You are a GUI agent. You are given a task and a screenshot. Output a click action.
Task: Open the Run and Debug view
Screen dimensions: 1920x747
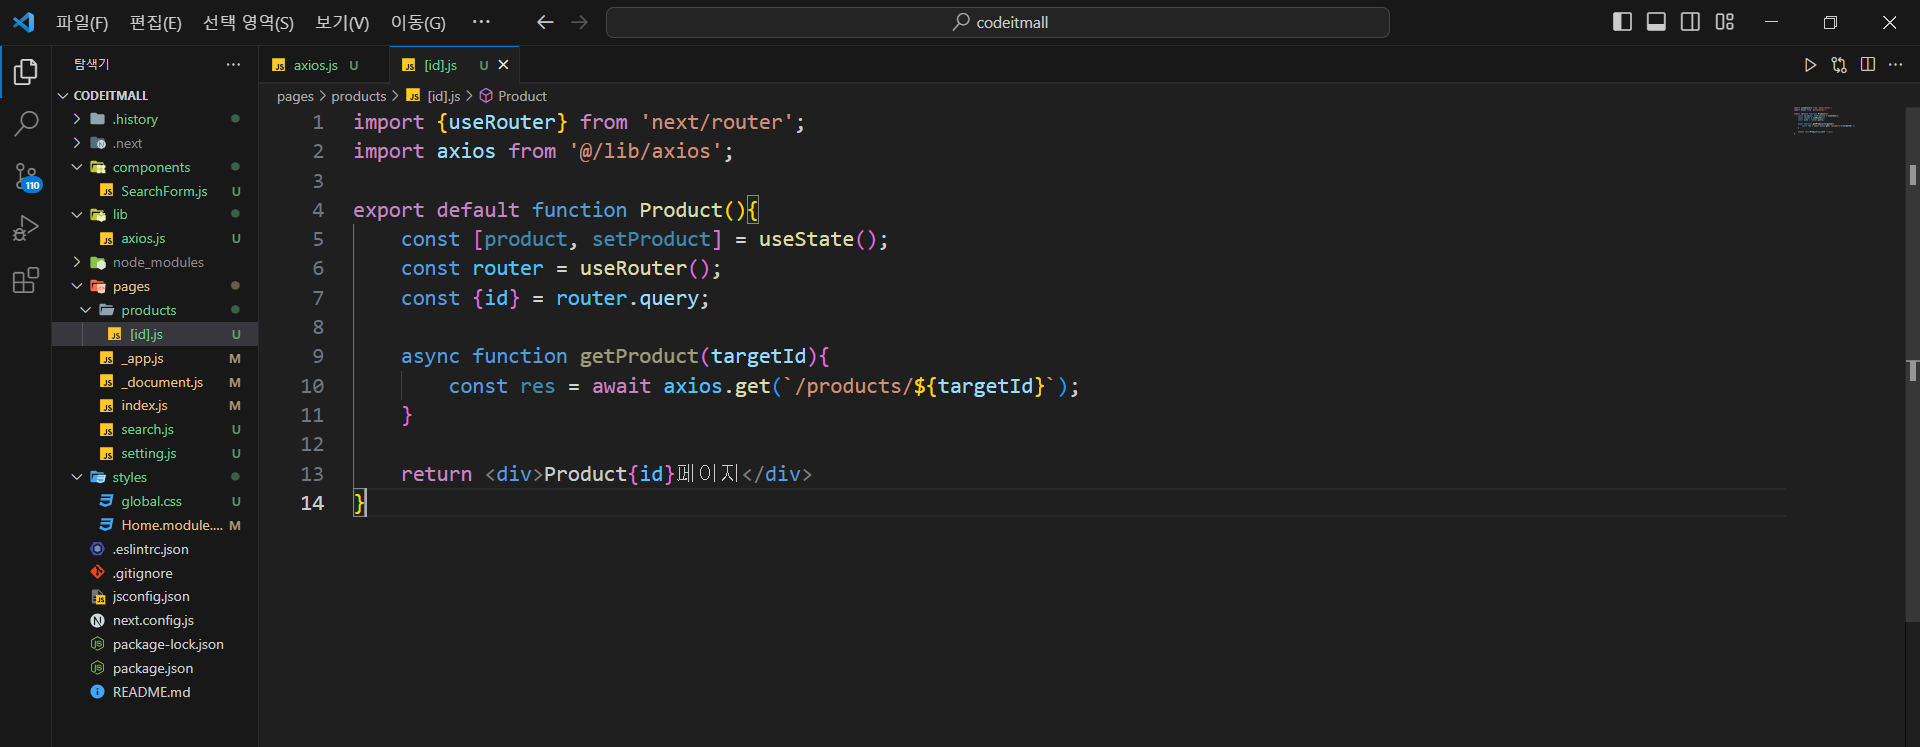coord(26,229)
